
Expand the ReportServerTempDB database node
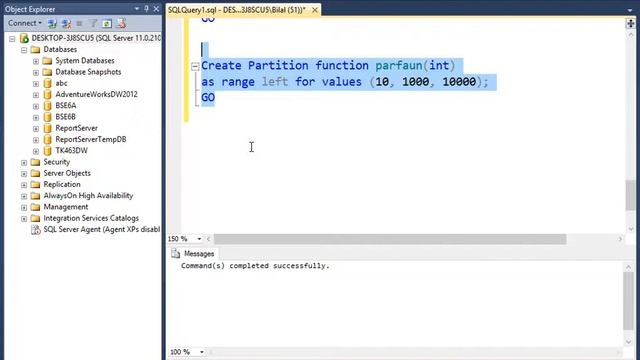(x=36, y=140)
